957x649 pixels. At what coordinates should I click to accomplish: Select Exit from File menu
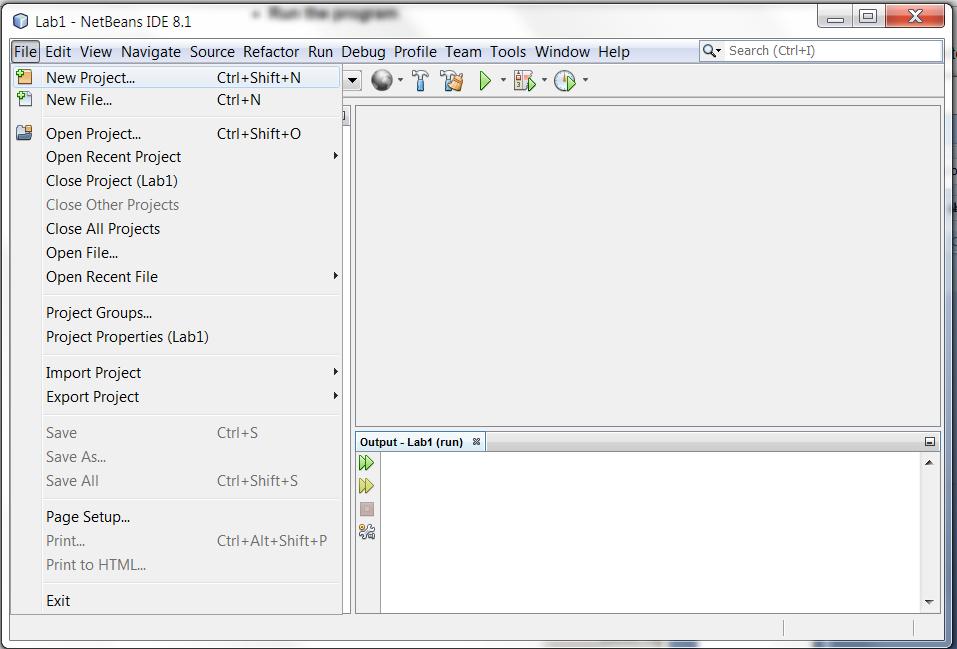[x=176, y=601]
